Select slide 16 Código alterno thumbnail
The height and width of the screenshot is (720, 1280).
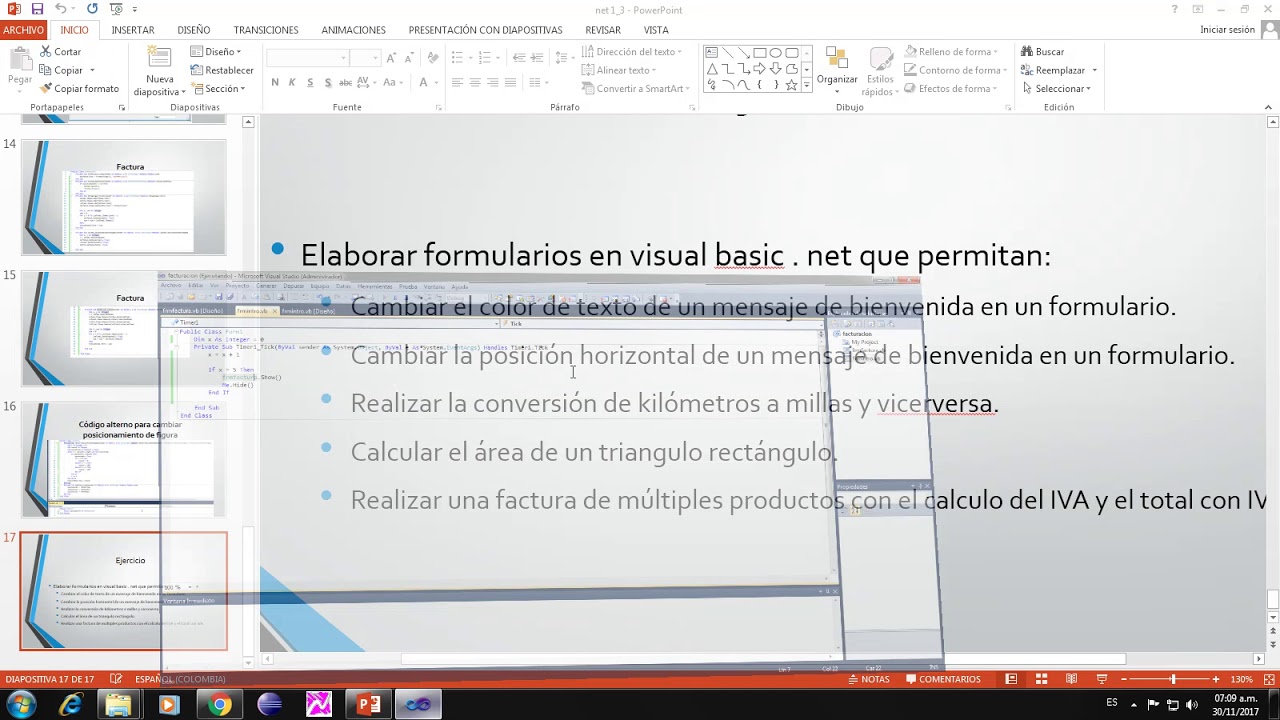124,460
